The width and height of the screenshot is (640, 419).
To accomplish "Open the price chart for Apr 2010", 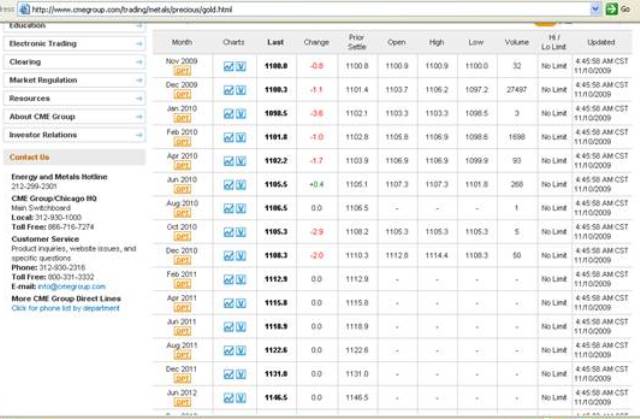I will pos(229,161).
